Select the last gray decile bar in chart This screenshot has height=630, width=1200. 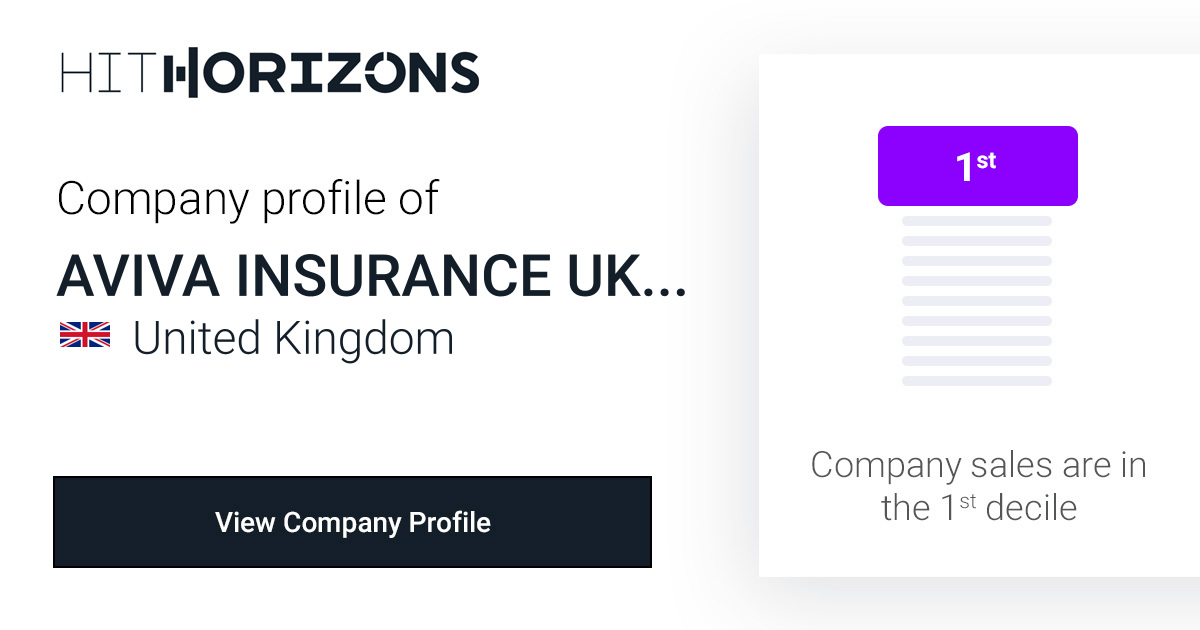(977, 381)
